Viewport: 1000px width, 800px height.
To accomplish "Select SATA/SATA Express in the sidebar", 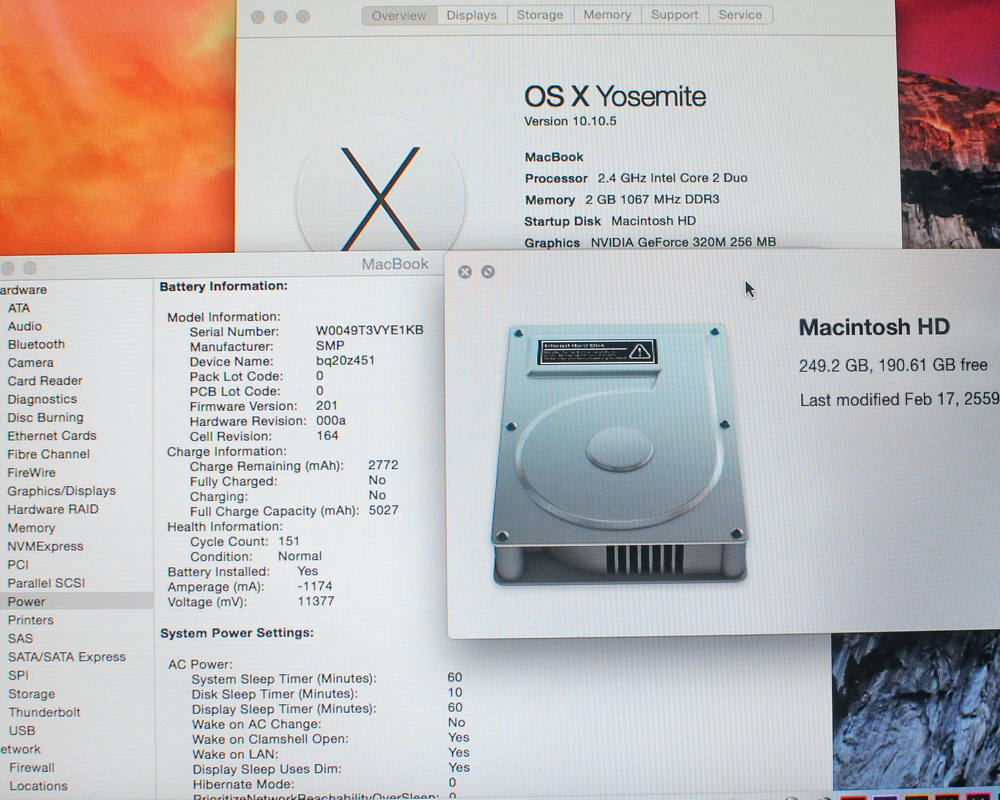I will click(66, 657).
